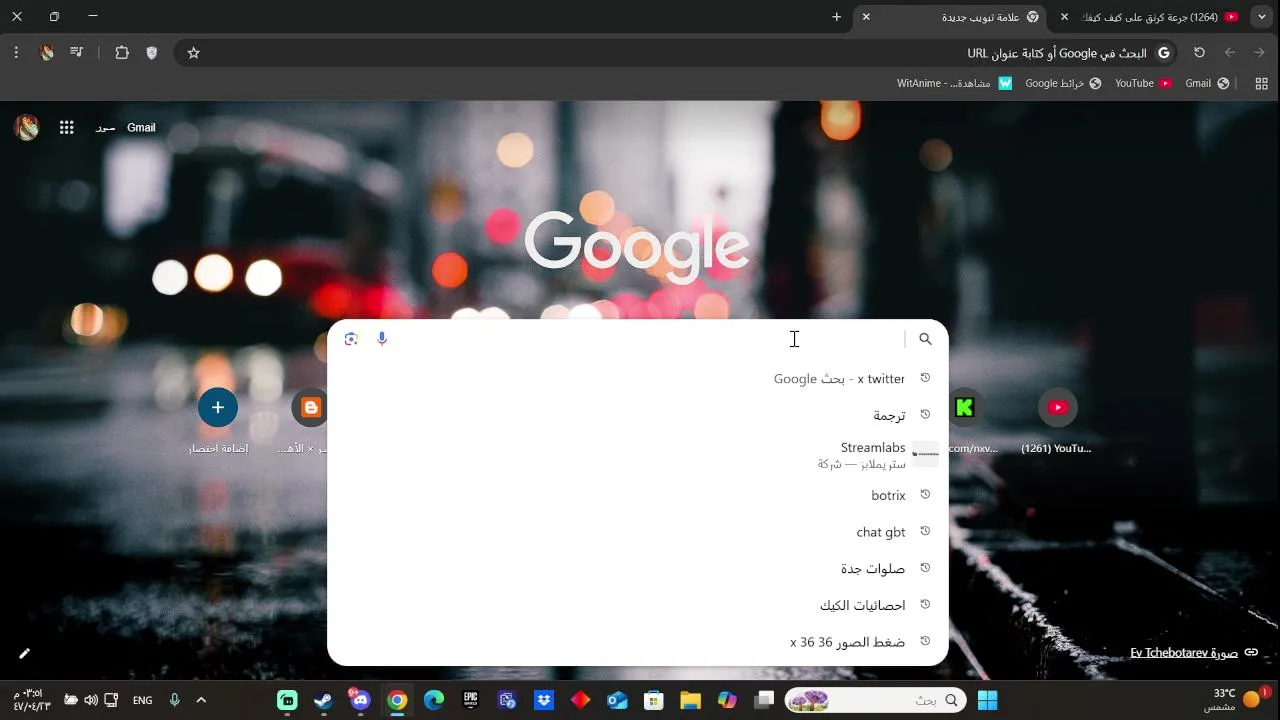The image size is (1280, 720).
Task: Select the botrix search suggestion
Action: [638, 495]
